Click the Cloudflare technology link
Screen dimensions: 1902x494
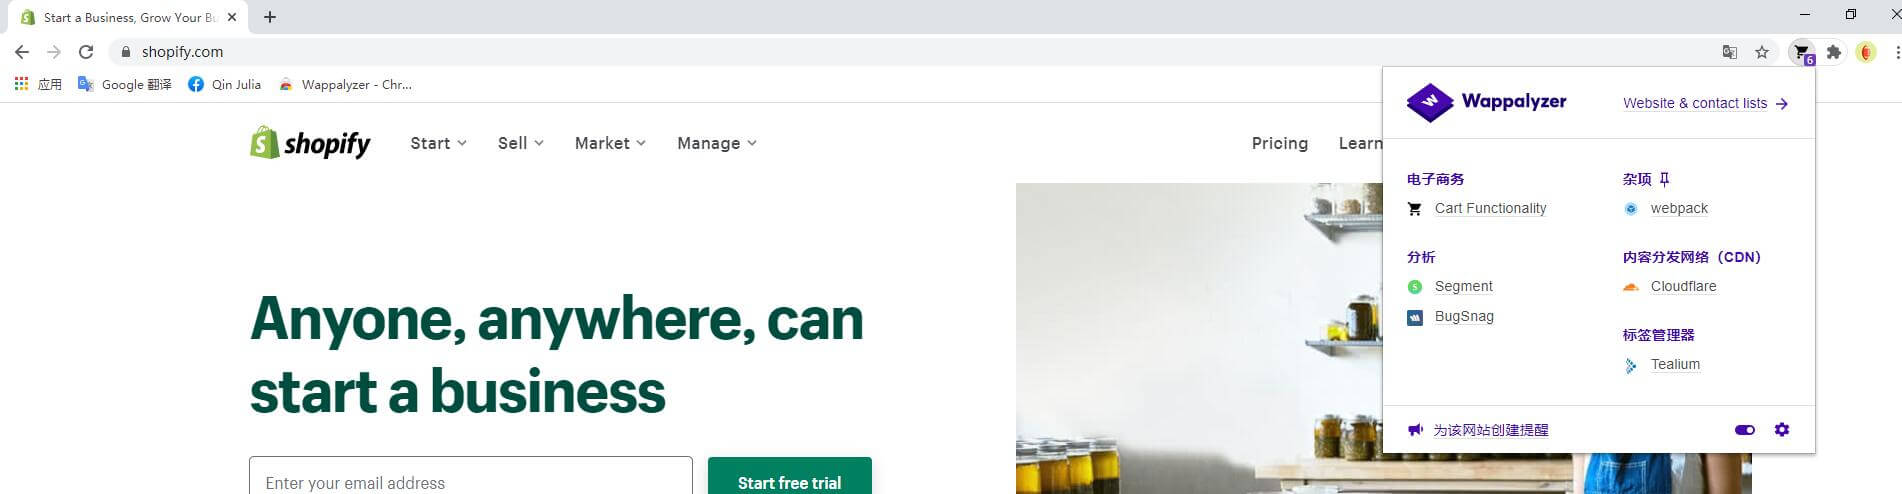coord(1683,286)
